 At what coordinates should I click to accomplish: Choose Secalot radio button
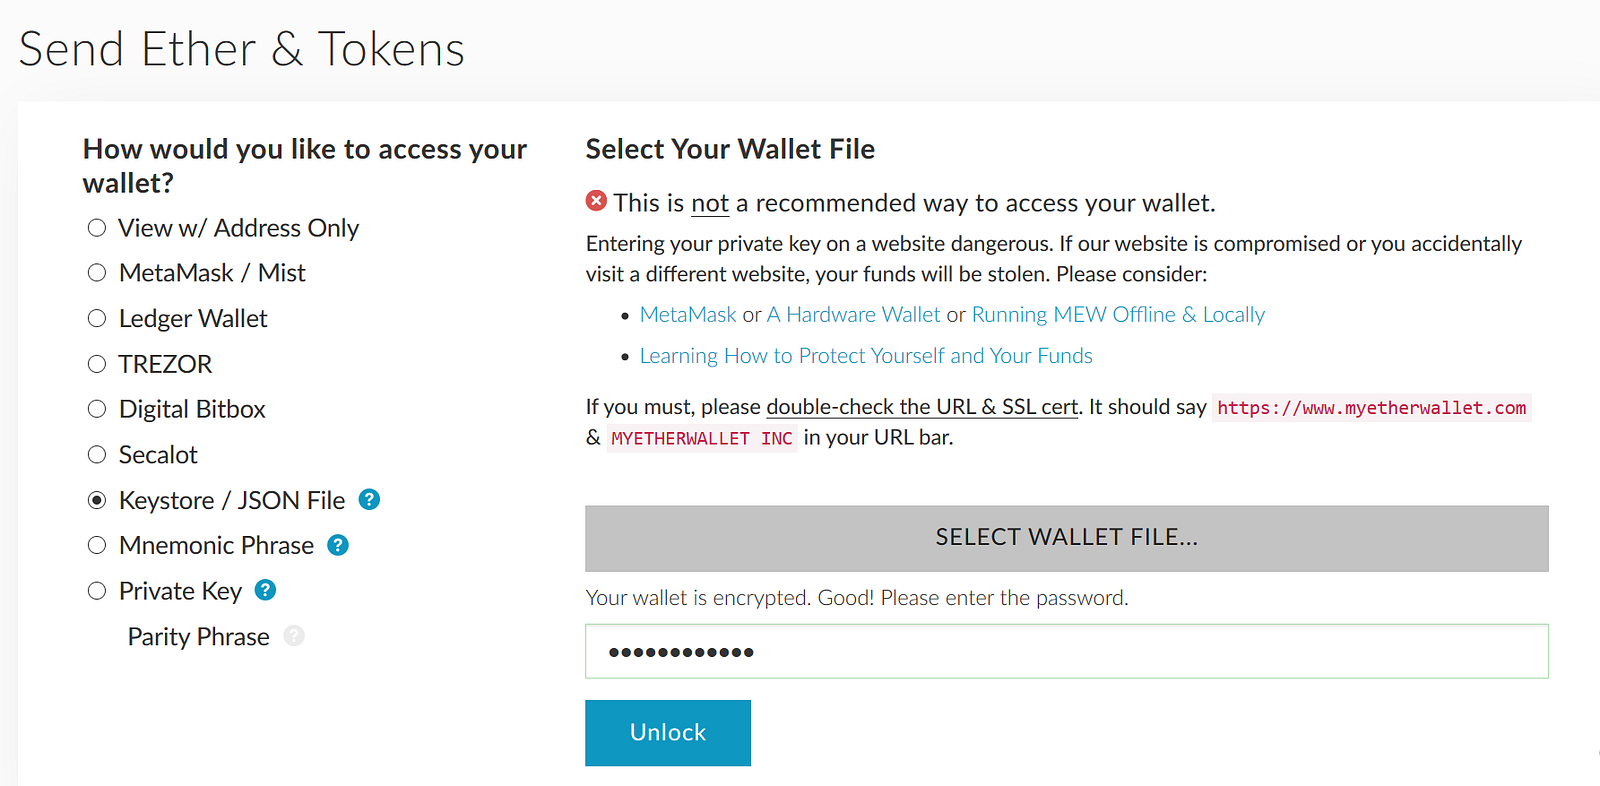tap(97, 455)
